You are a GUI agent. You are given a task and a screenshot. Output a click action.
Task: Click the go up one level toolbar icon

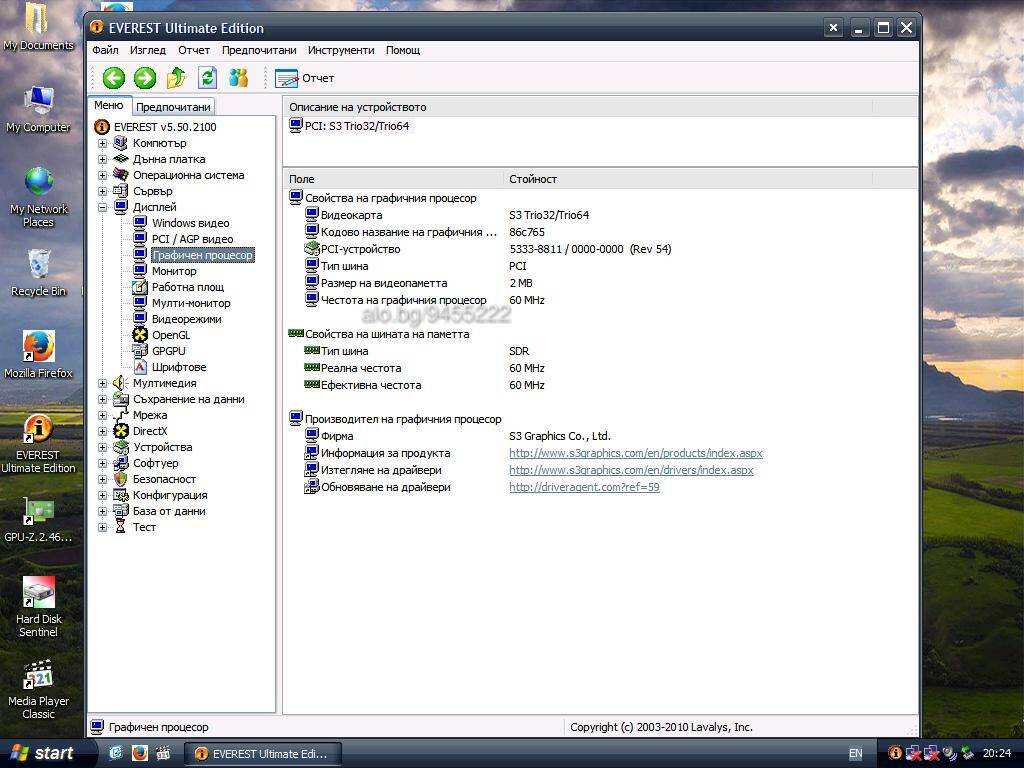176,78
